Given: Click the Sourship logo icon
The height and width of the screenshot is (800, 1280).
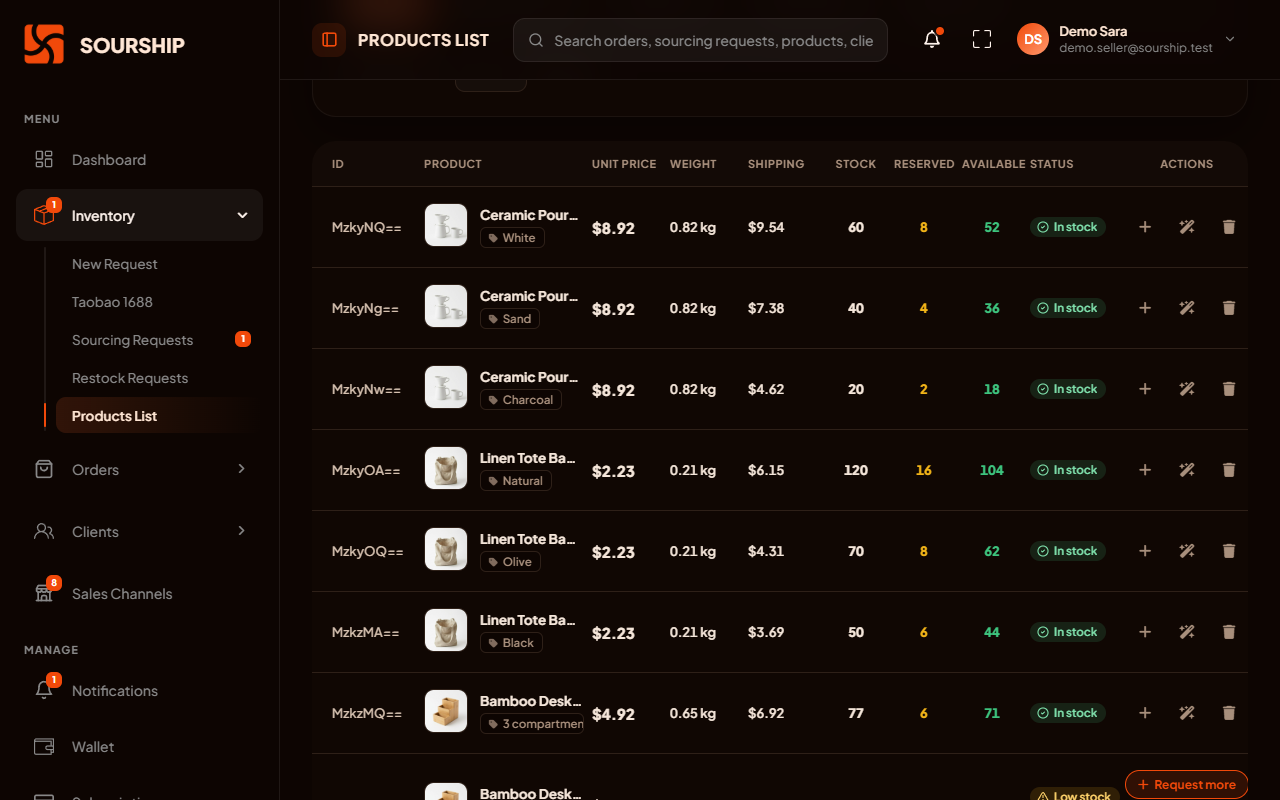Looking at the screenshot, I should coord(44,44).
